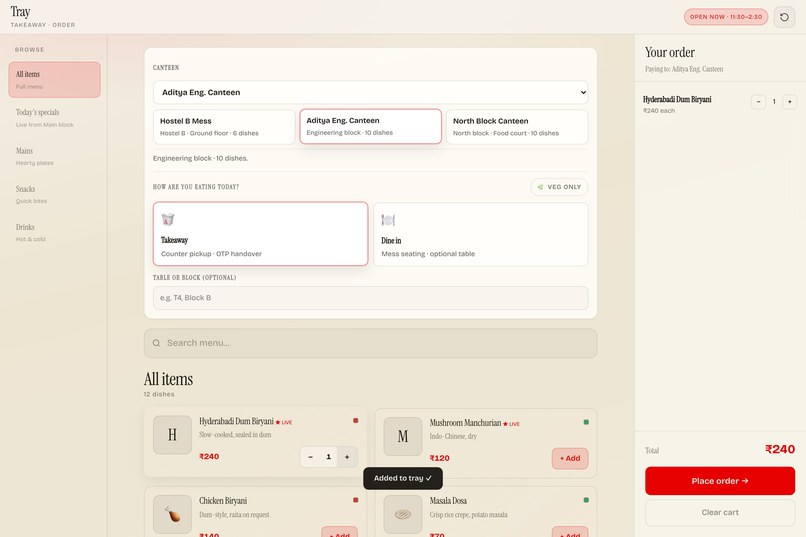
Task: Open the Hyderabadi Dum Biryani H thumbnail
Action: click(172, 435)
